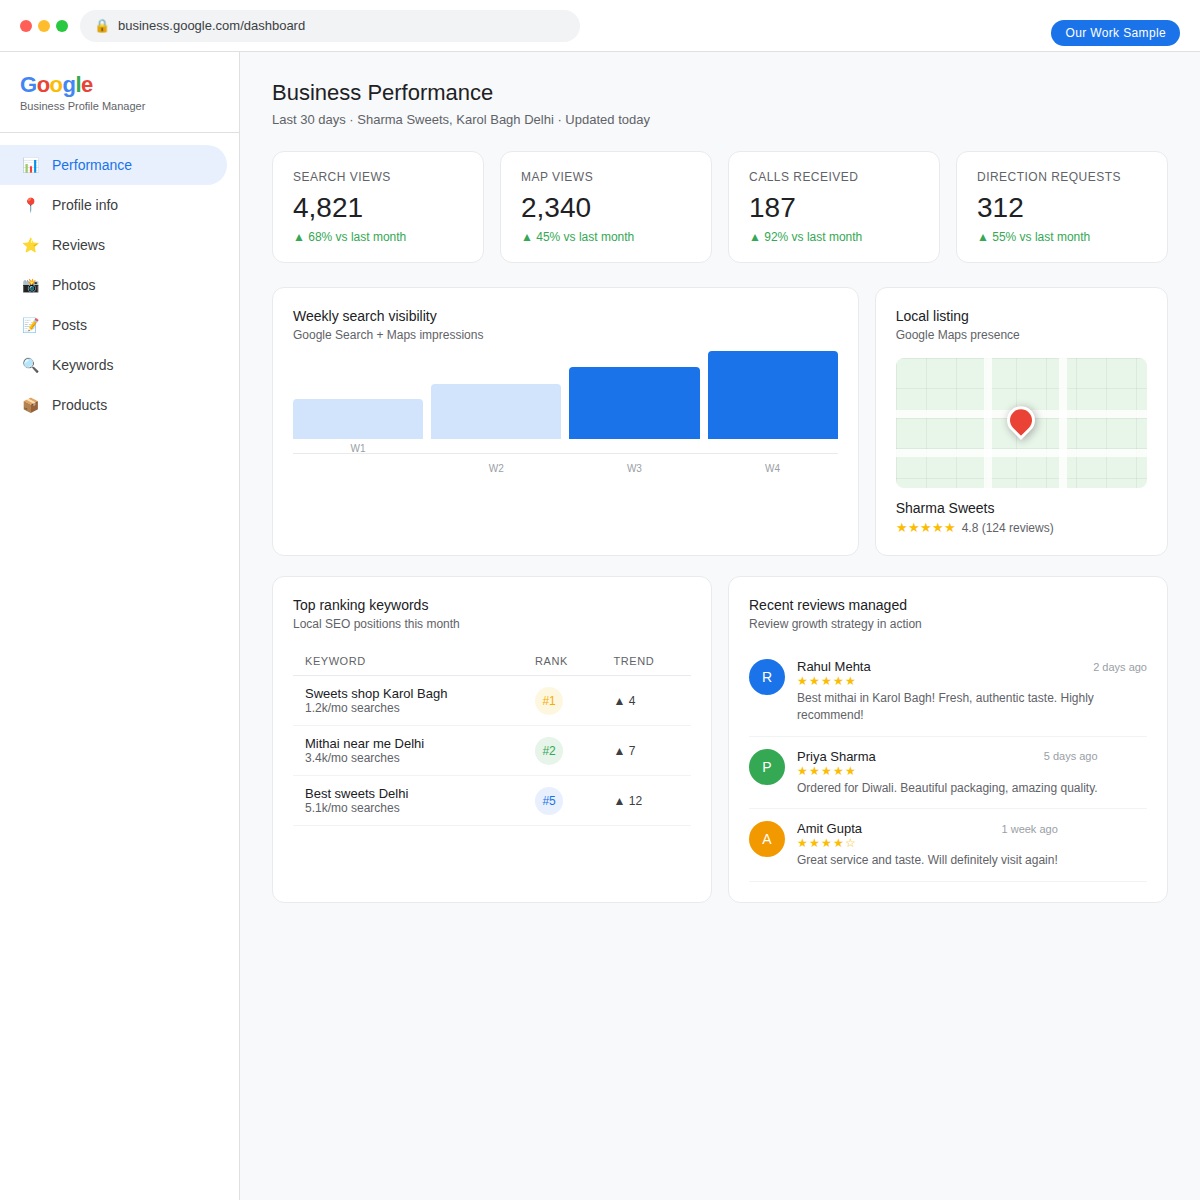
Task: Click the red map pin on Local listing
Action: click(x=1020, y=420)
